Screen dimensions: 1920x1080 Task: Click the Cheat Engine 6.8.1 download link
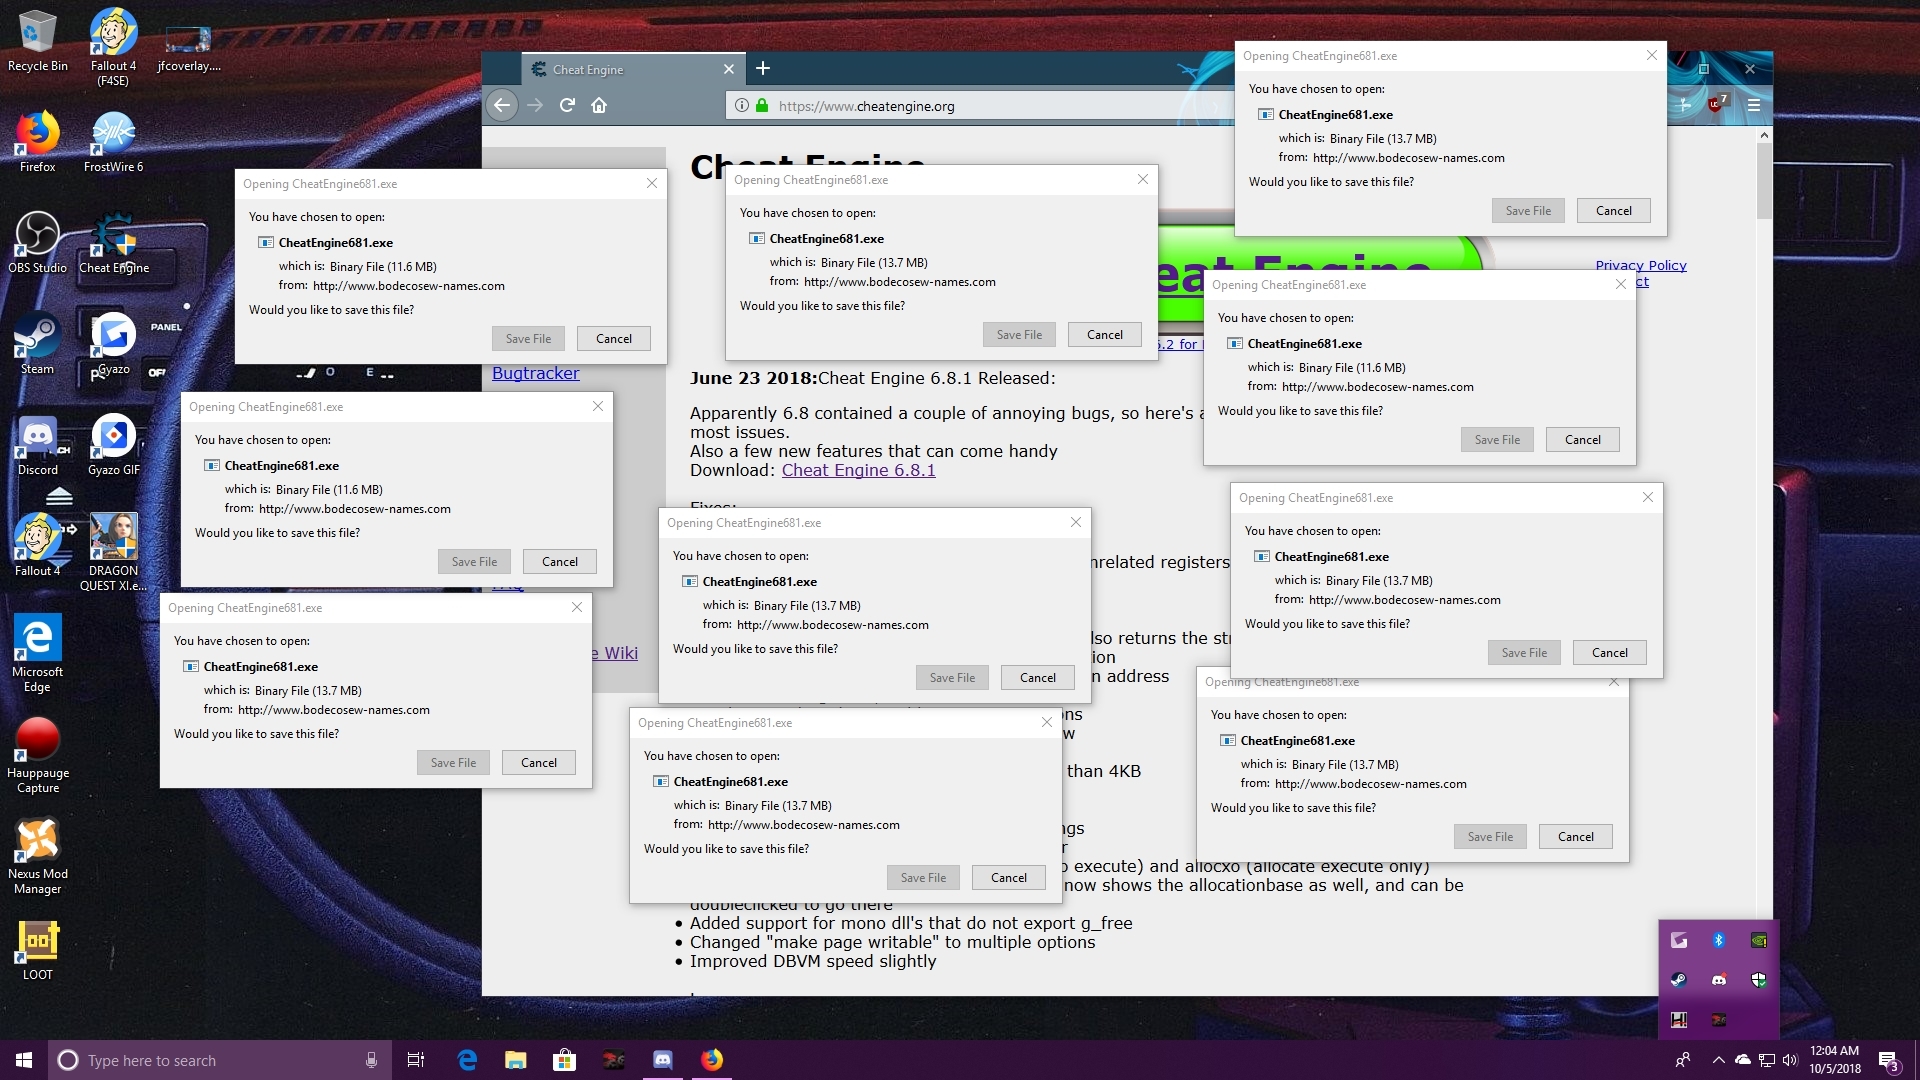tap(858, 470)
